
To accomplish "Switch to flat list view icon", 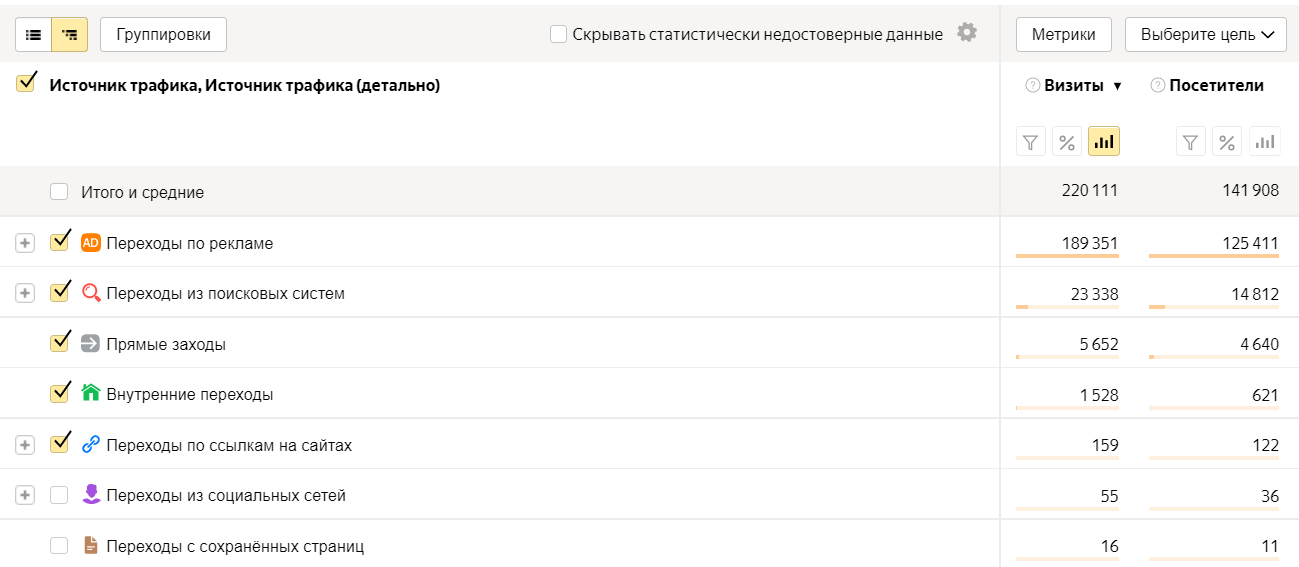I will [33, 34].
